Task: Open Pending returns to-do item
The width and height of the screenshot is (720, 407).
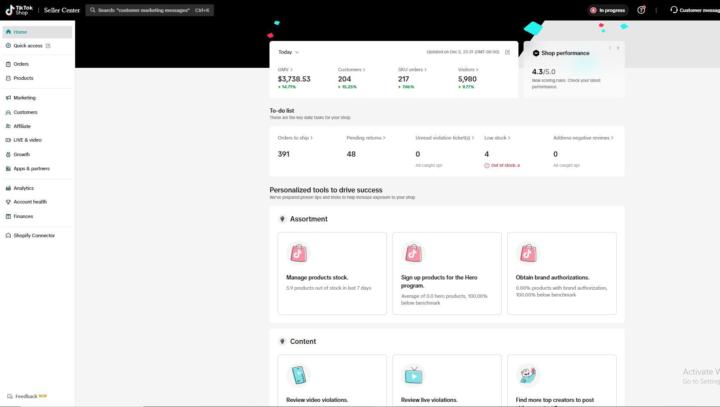Action: (366, 138)
